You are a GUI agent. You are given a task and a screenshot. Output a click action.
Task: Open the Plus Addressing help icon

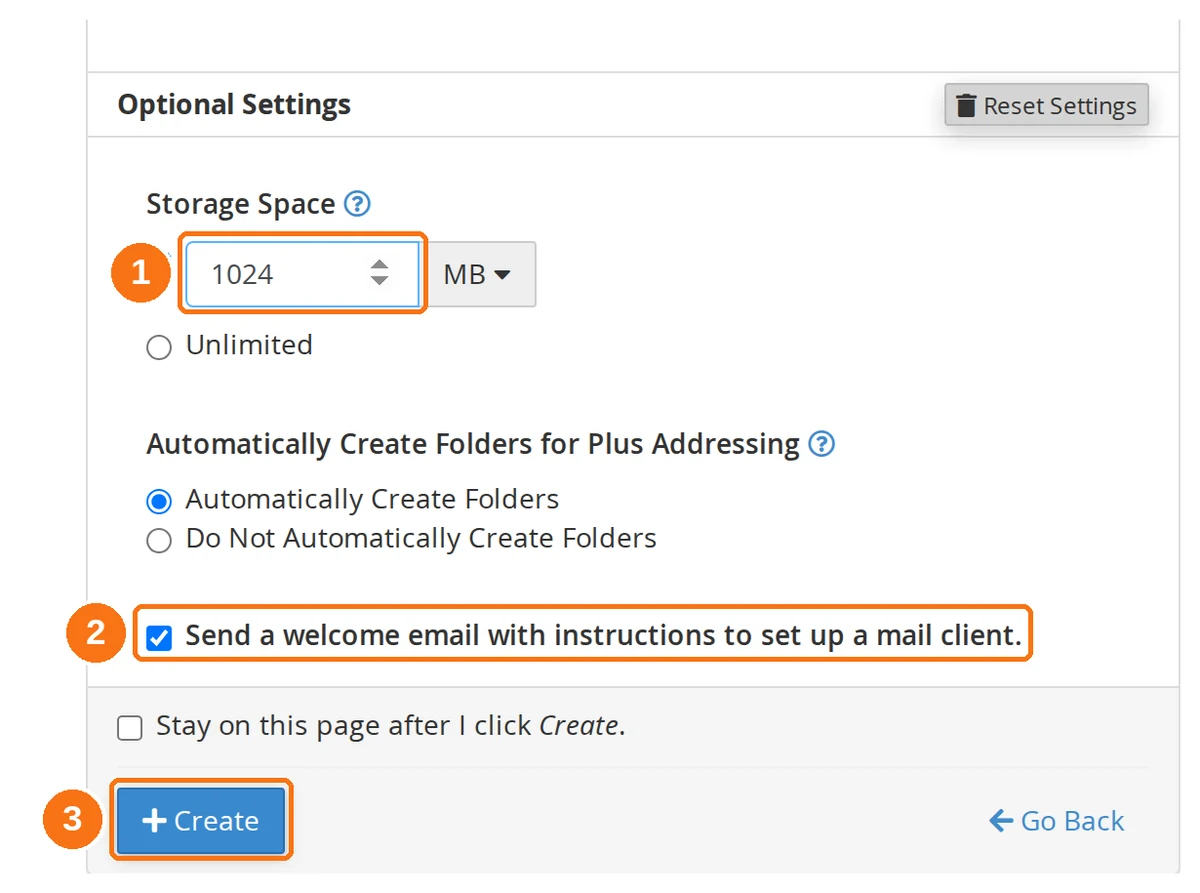click(821, 444)
